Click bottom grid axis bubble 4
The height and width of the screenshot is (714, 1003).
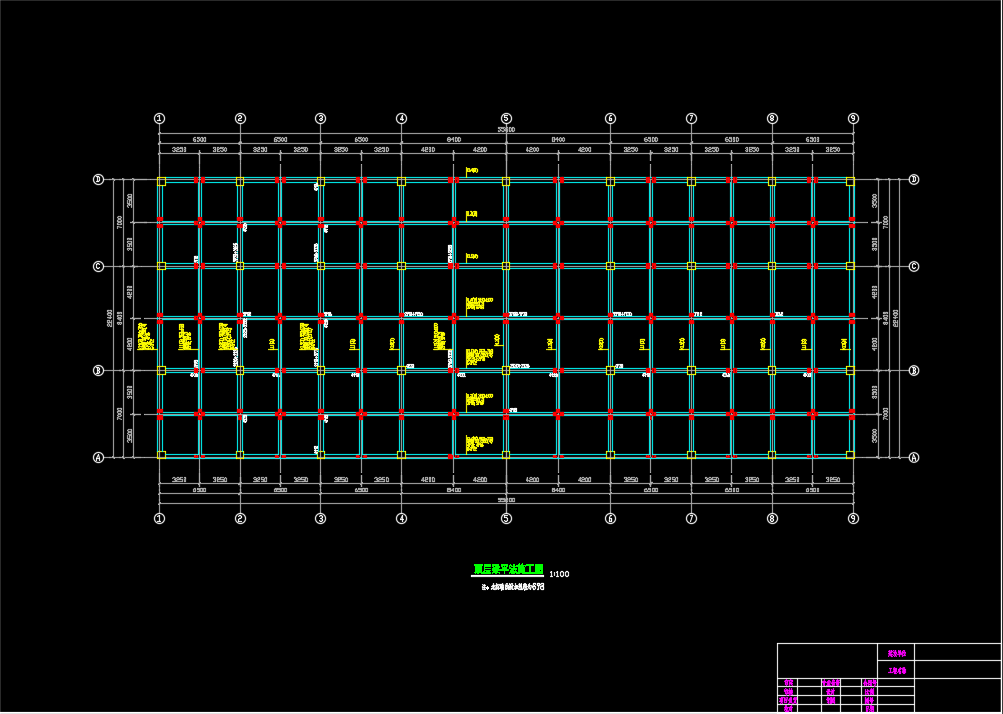click(401, 518)
